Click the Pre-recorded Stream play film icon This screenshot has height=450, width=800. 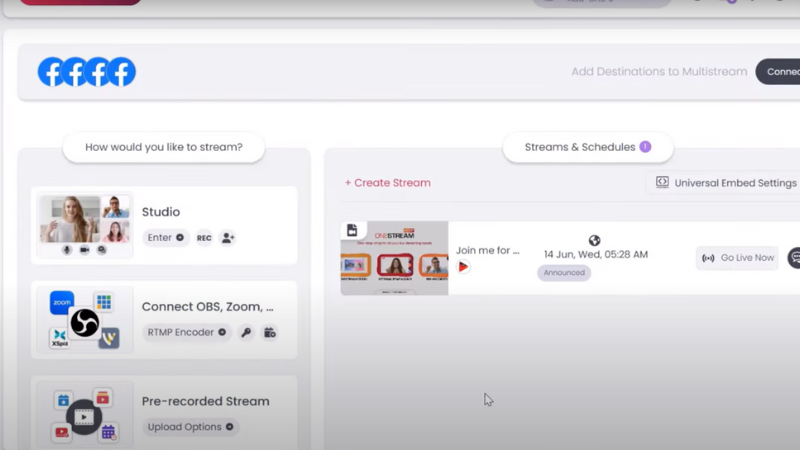click(84, 417)
